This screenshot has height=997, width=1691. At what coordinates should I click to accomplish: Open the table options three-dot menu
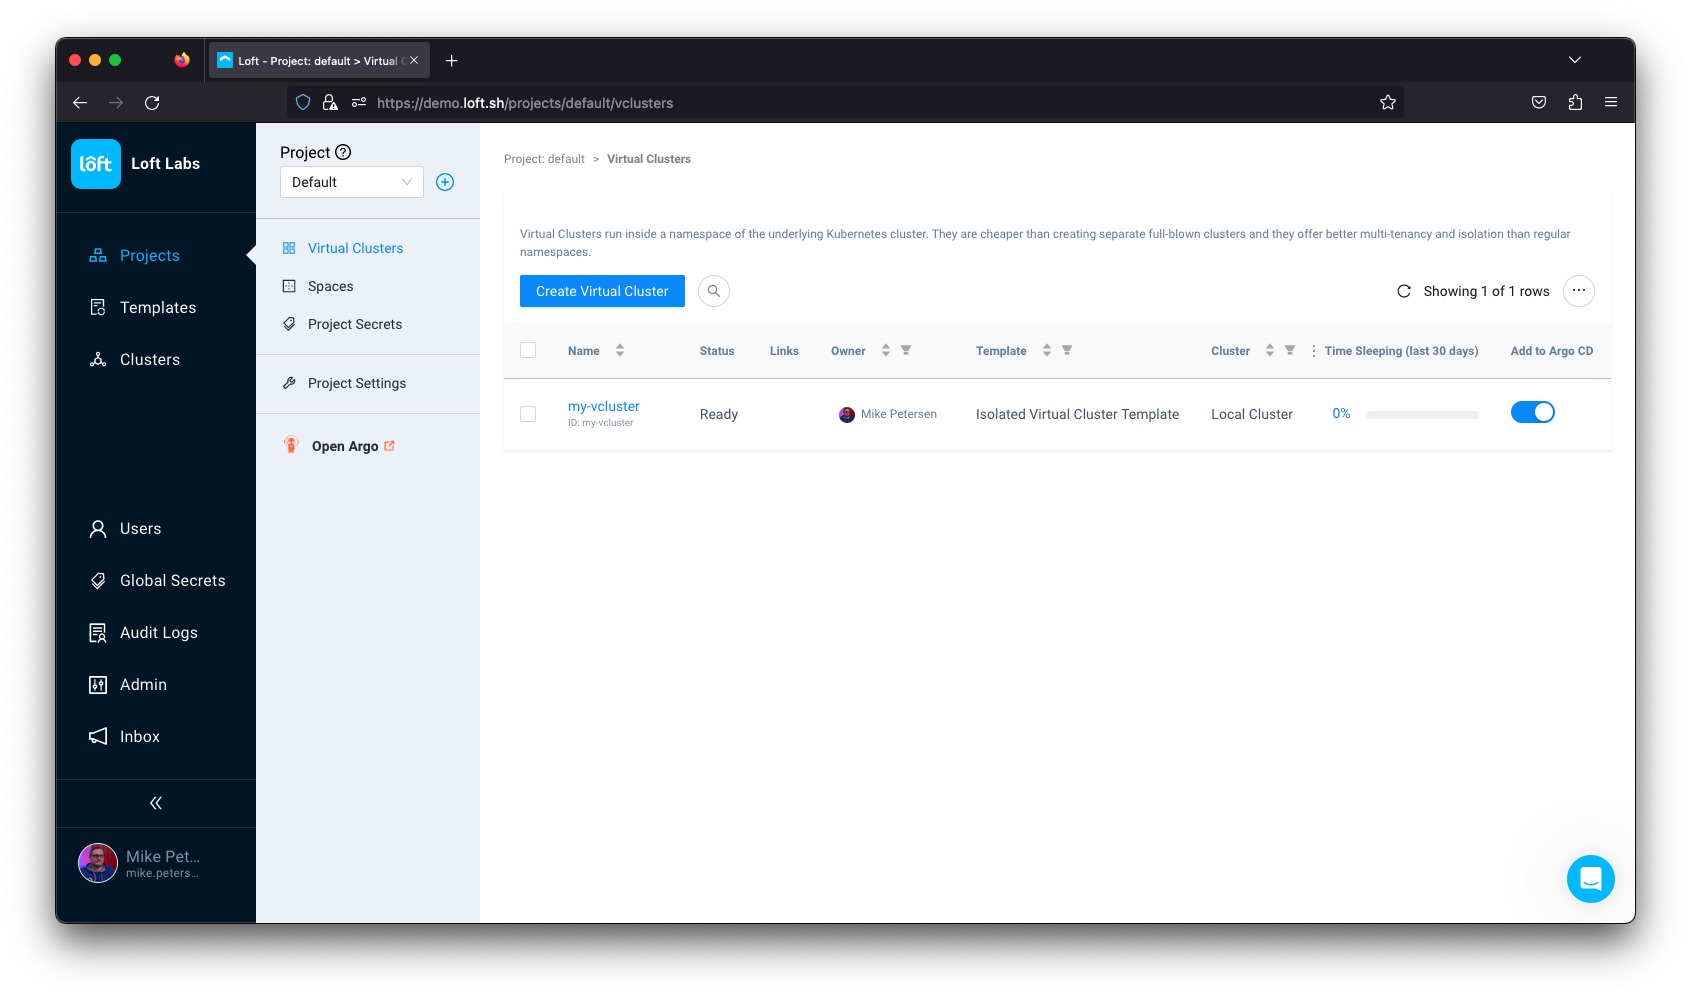pos(1579,291)
